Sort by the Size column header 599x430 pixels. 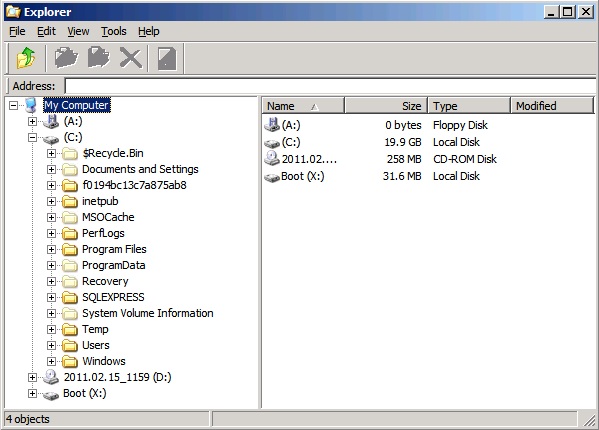point(386,106)
